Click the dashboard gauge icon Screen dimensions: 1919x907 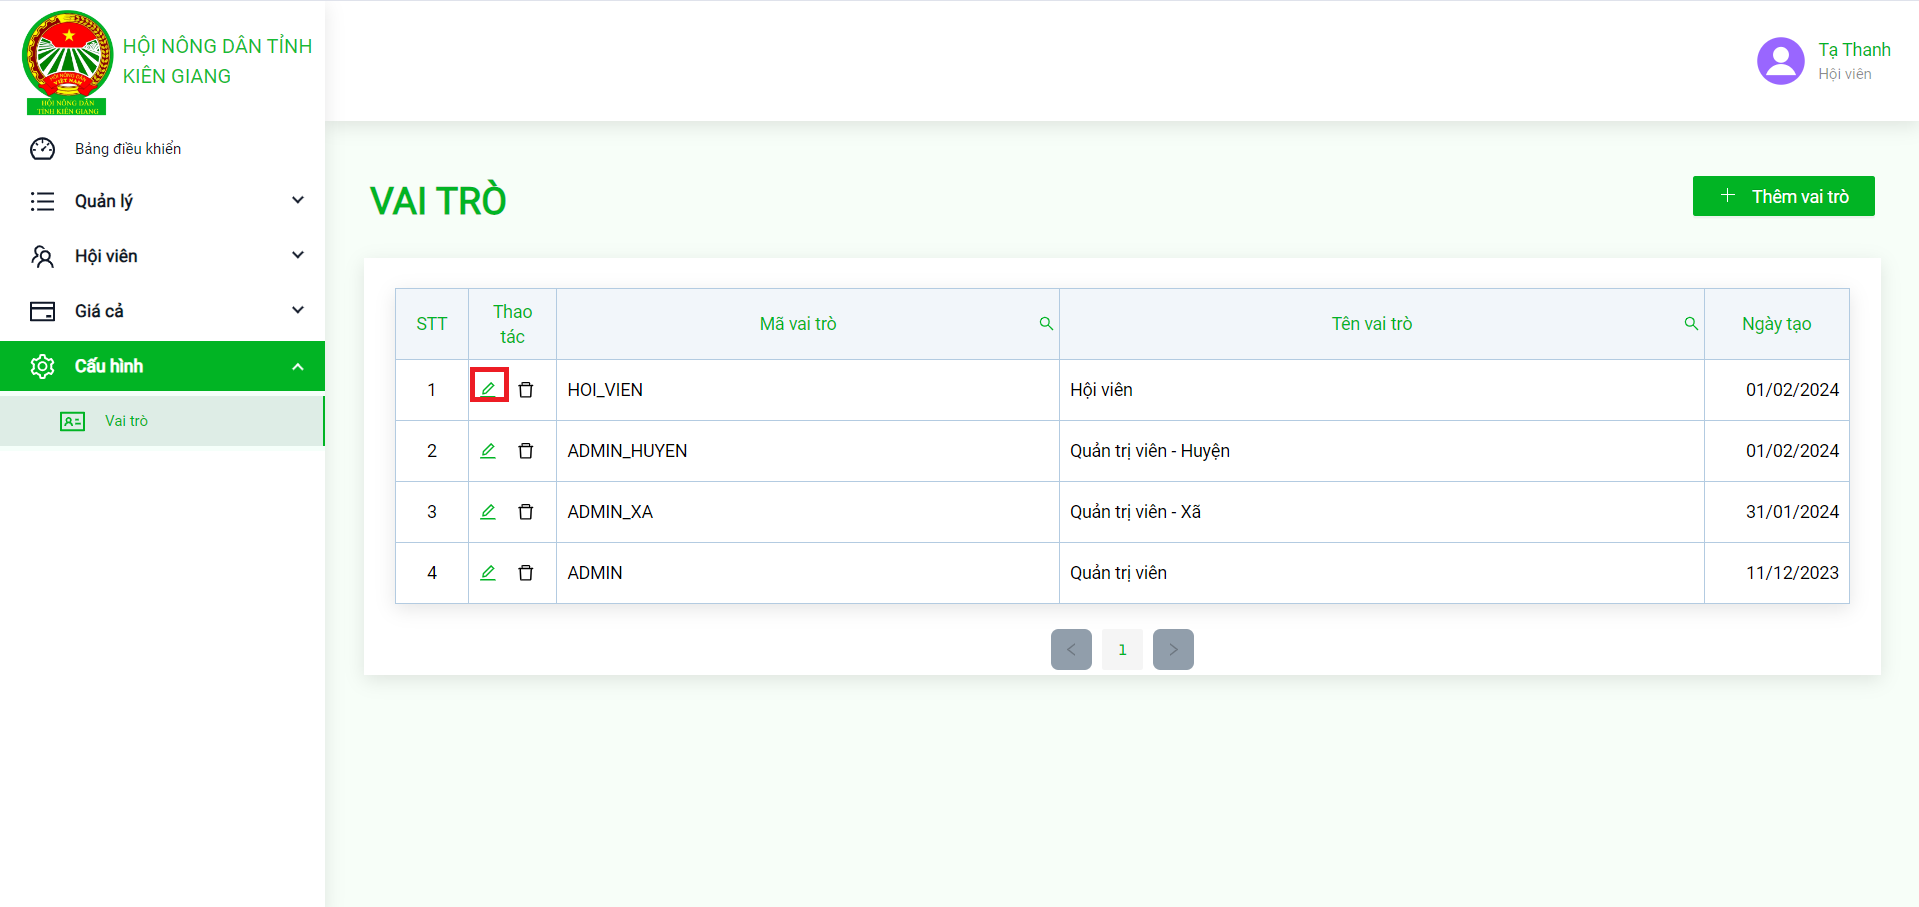42,149
